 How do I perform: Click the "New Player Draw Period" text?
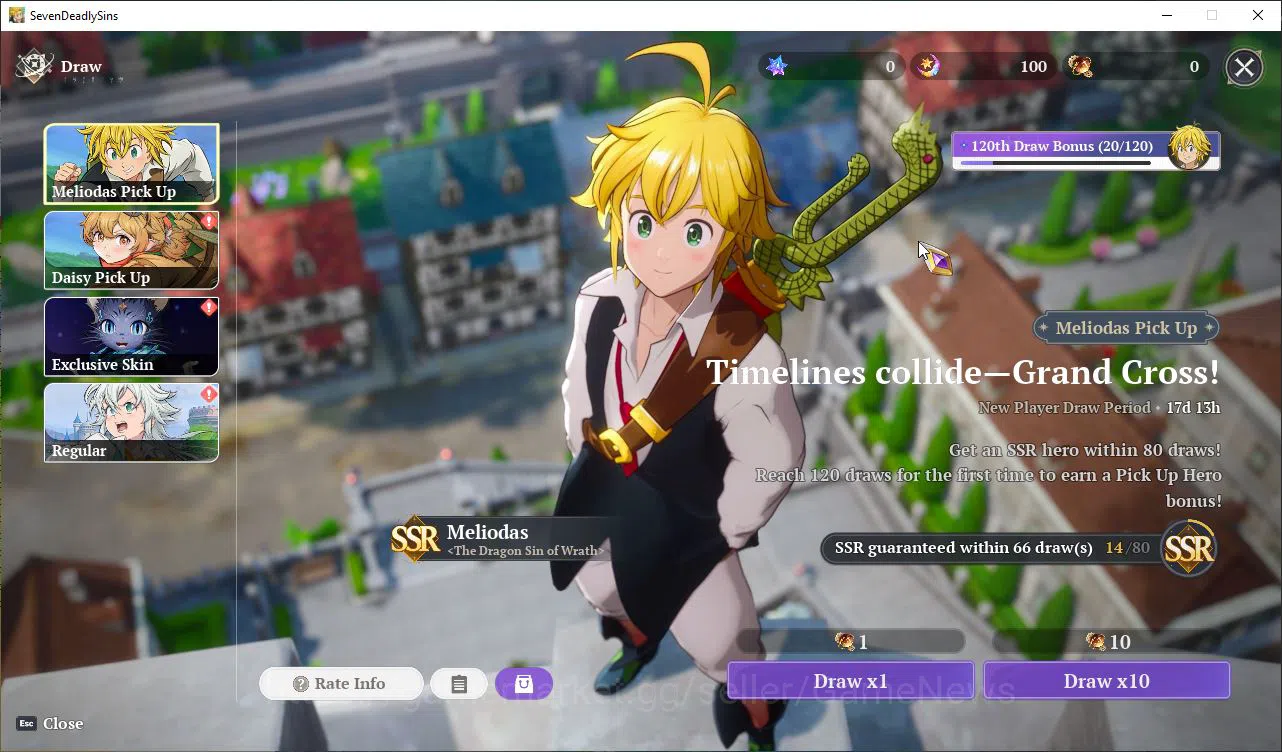pos(1064,408)
